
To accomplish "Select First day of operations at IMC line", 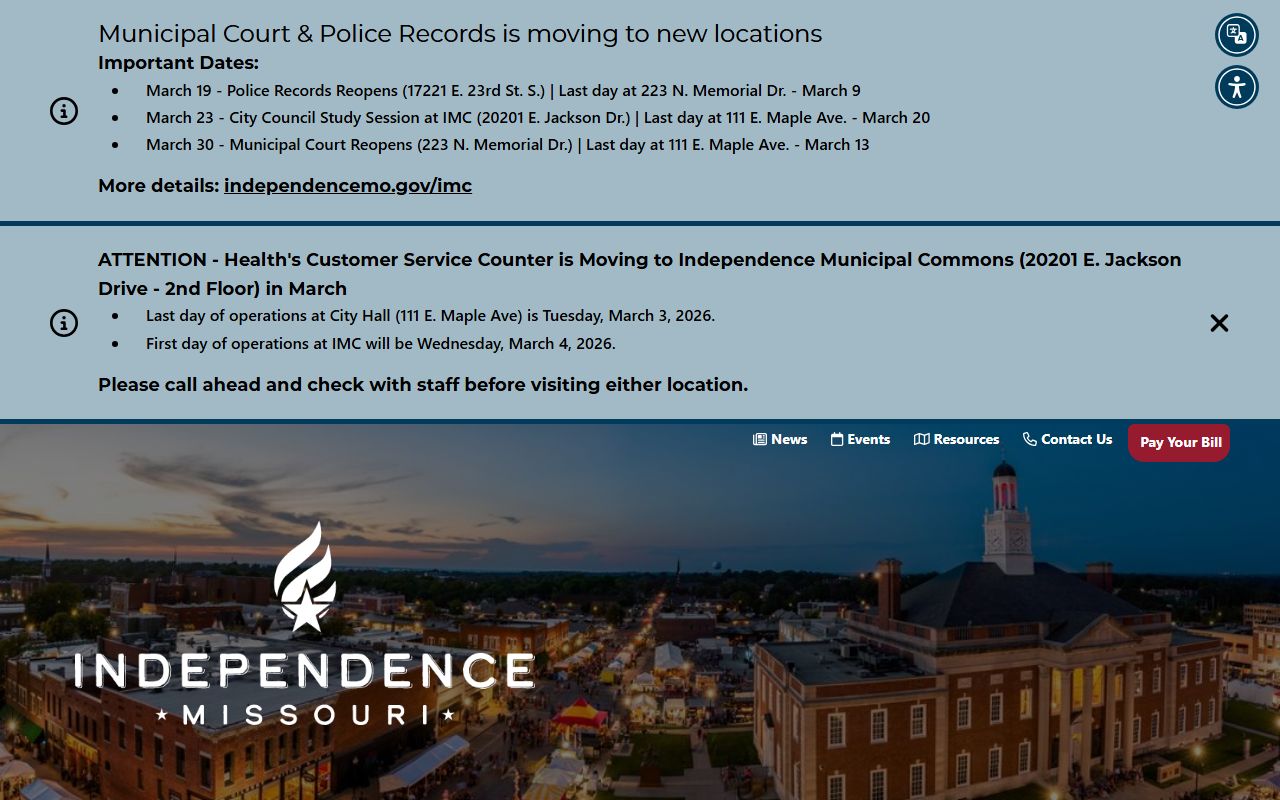I will [x=381, y=343].
